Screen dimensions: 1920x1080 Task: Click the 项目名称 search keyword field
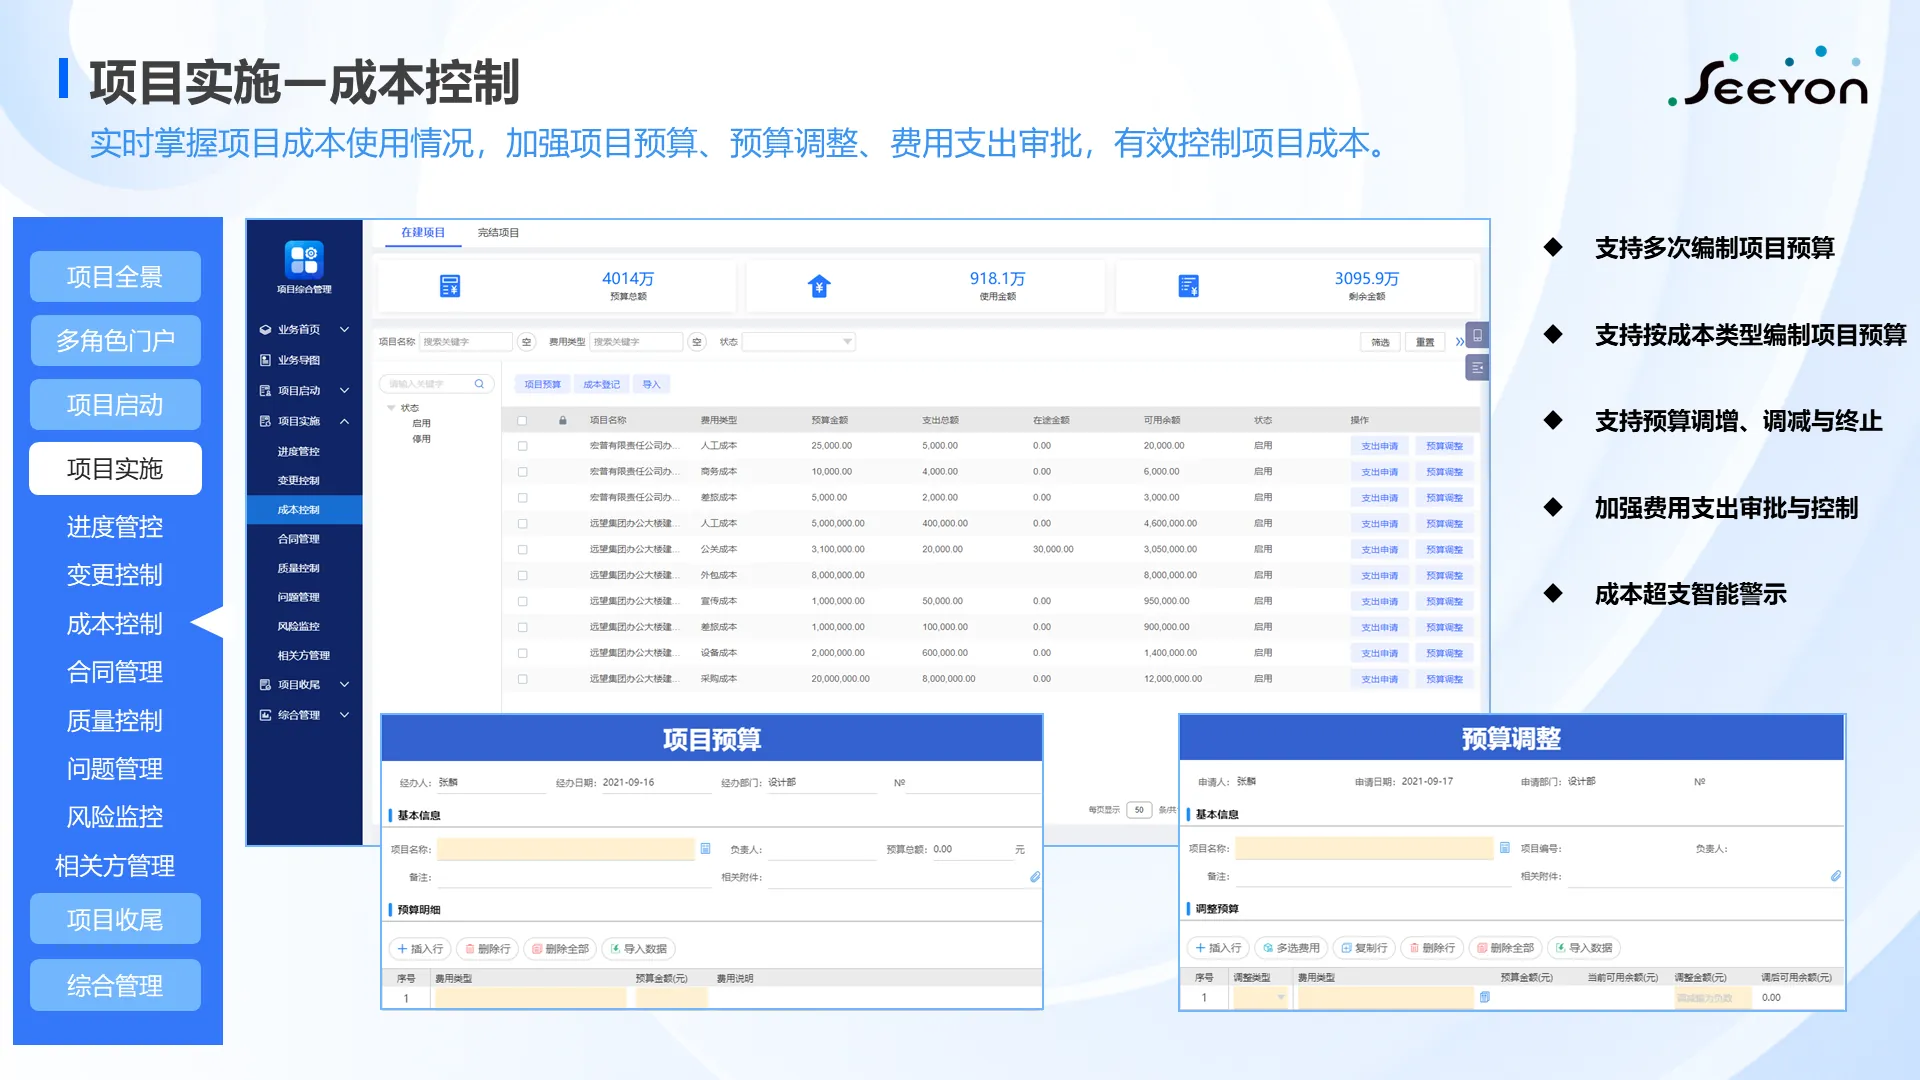[465, 342]
